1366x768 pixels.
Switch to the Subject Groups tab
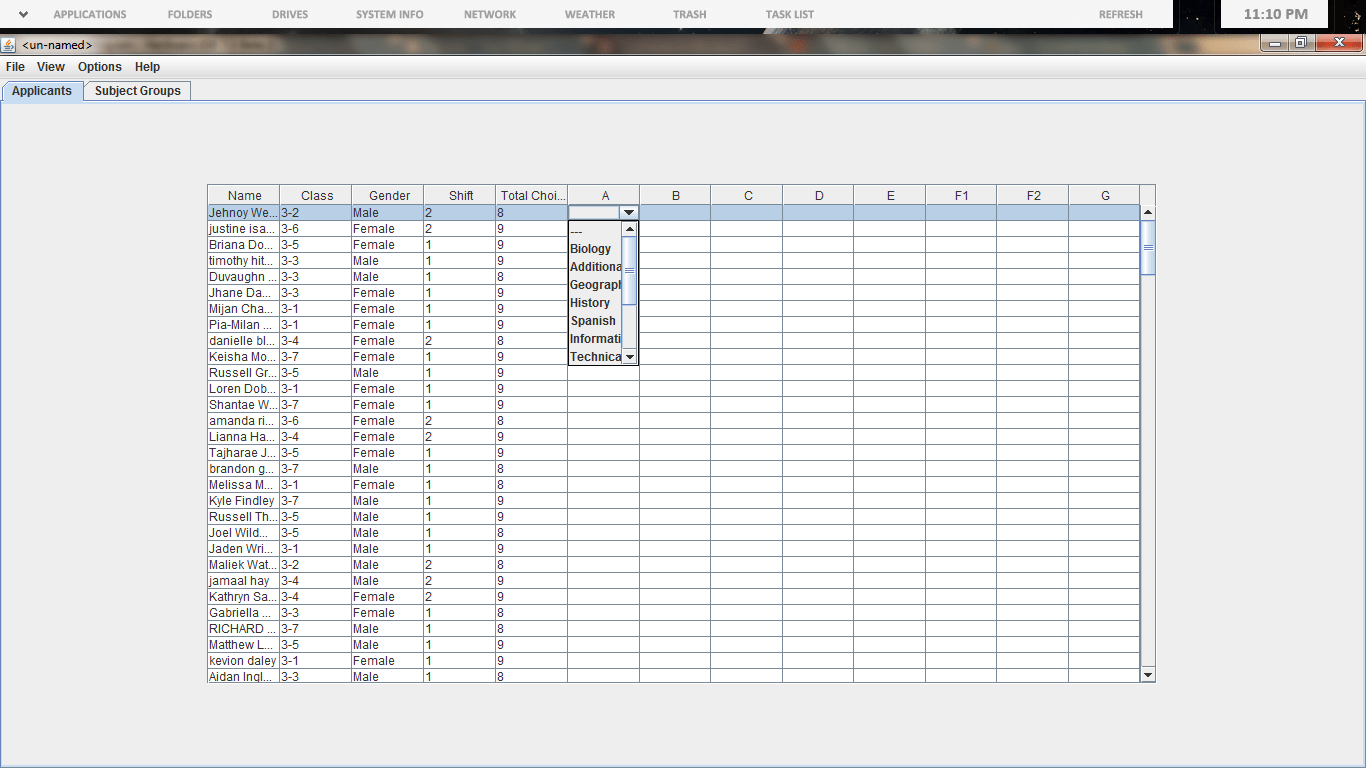point(138,91)
